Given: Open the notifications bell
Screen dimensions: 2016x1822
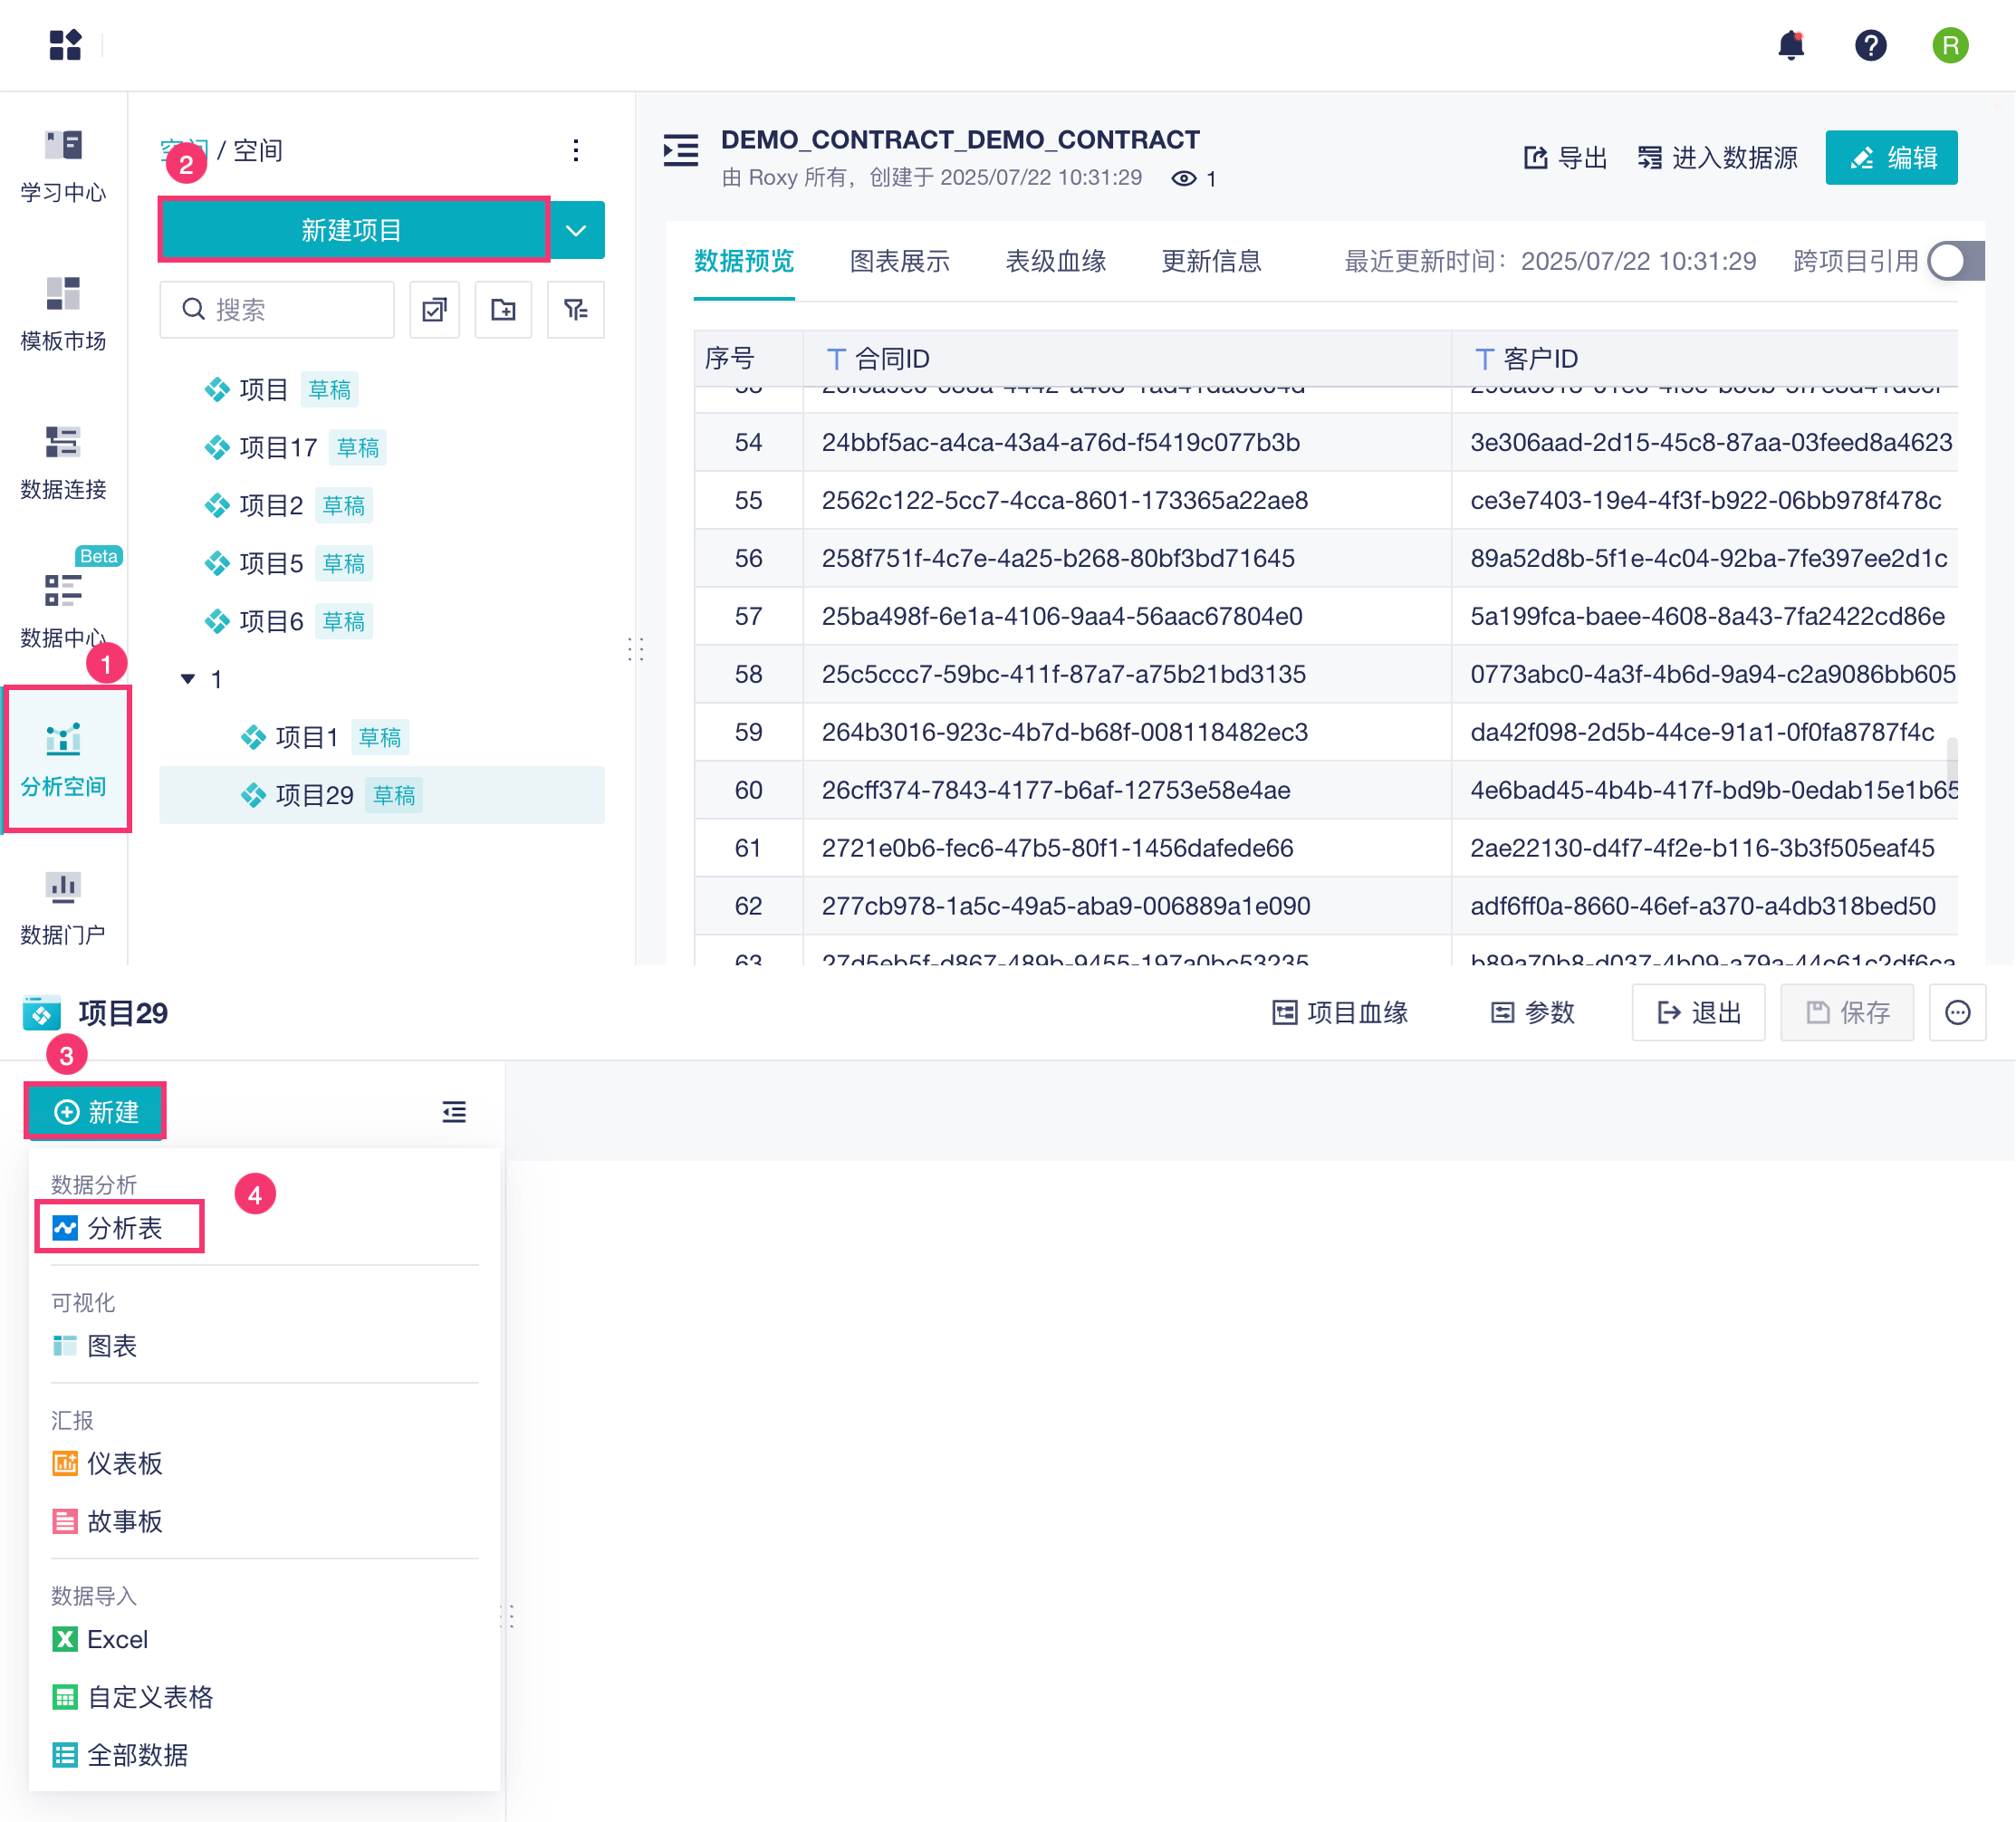Looking at the screenshot, I should (1790, 45).
